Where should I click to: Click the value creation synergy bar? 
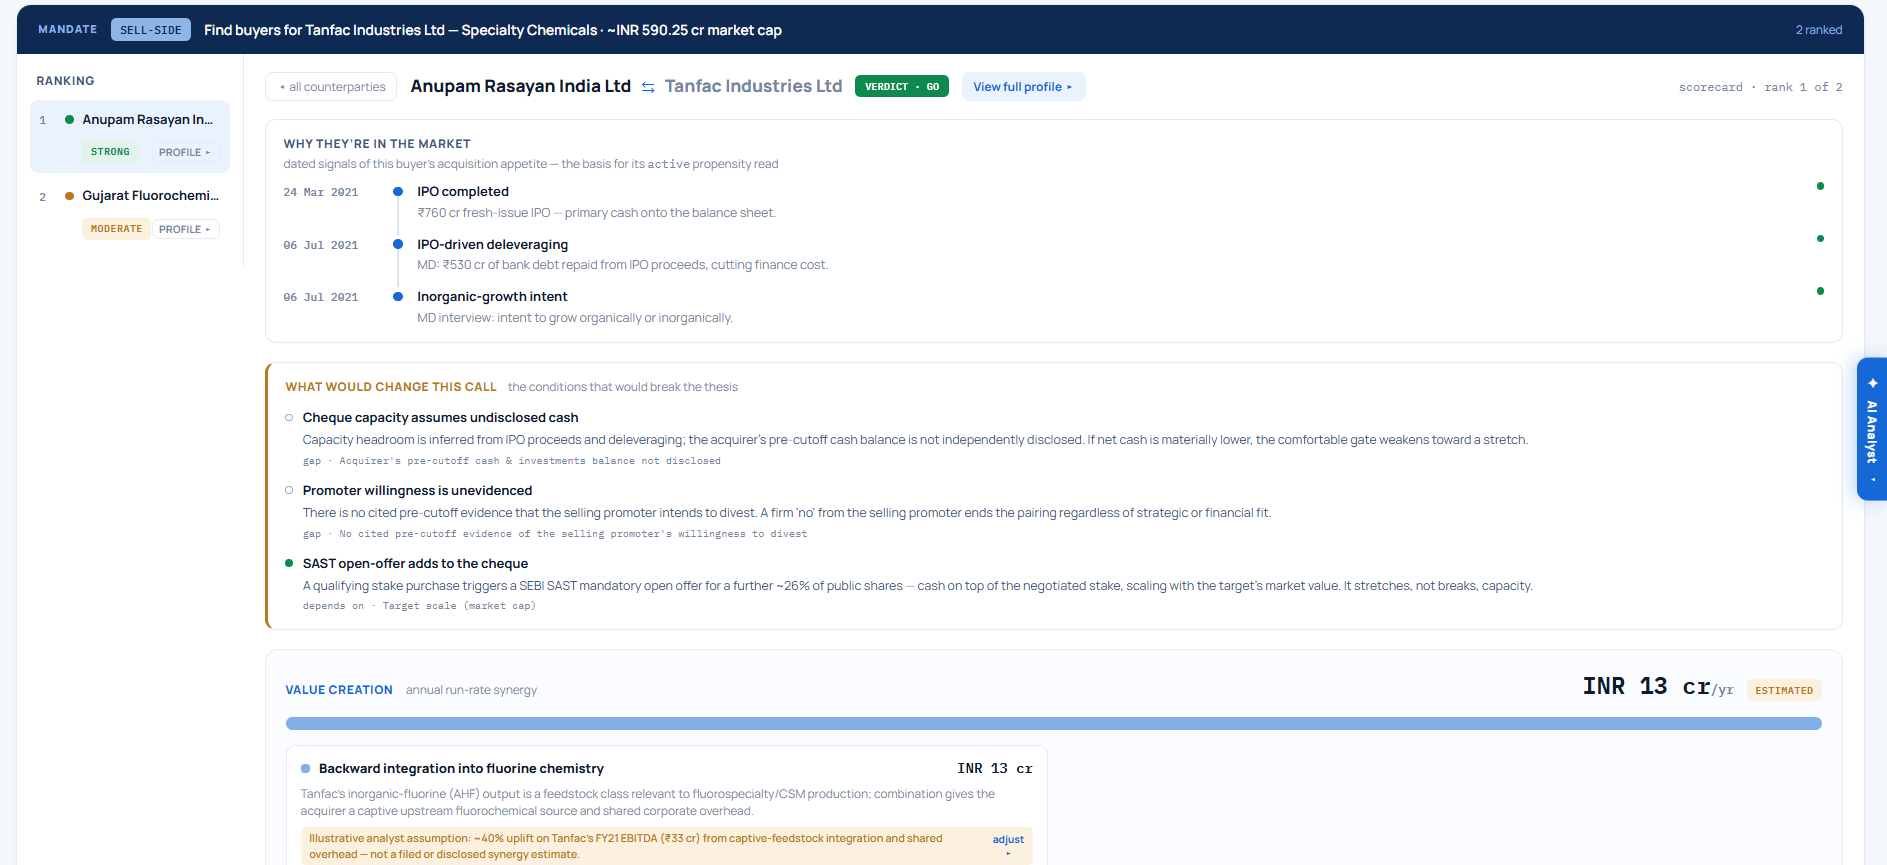1053,723
